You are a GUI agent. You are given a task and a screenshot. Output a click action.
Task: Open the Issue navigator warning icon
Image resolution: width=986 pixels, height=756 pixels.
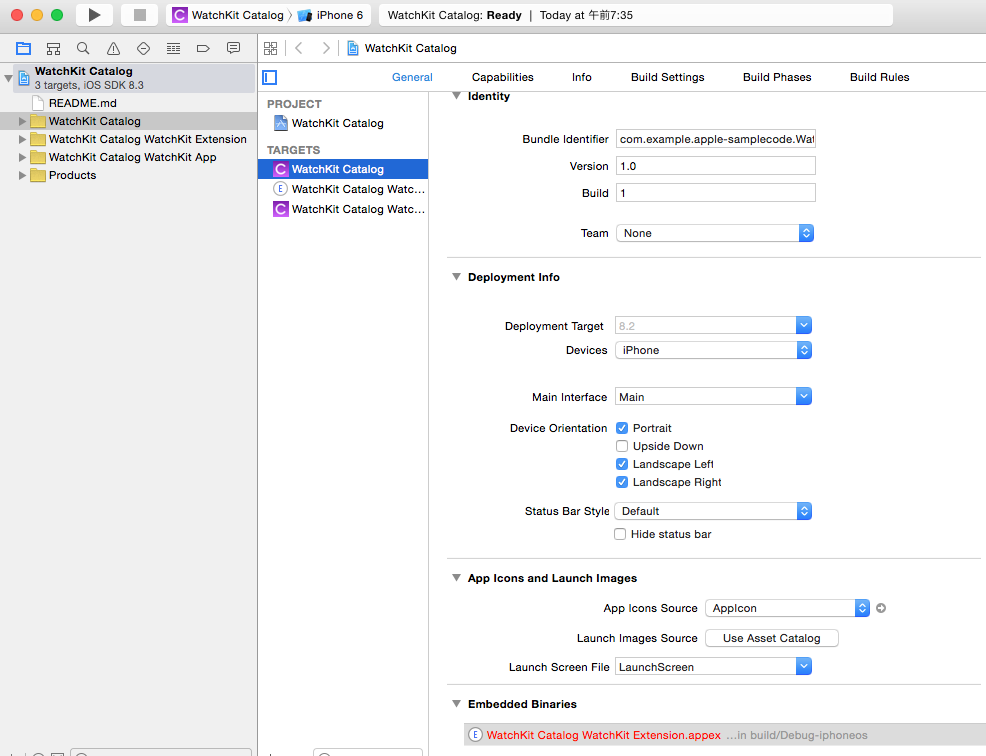pos(113,48)
